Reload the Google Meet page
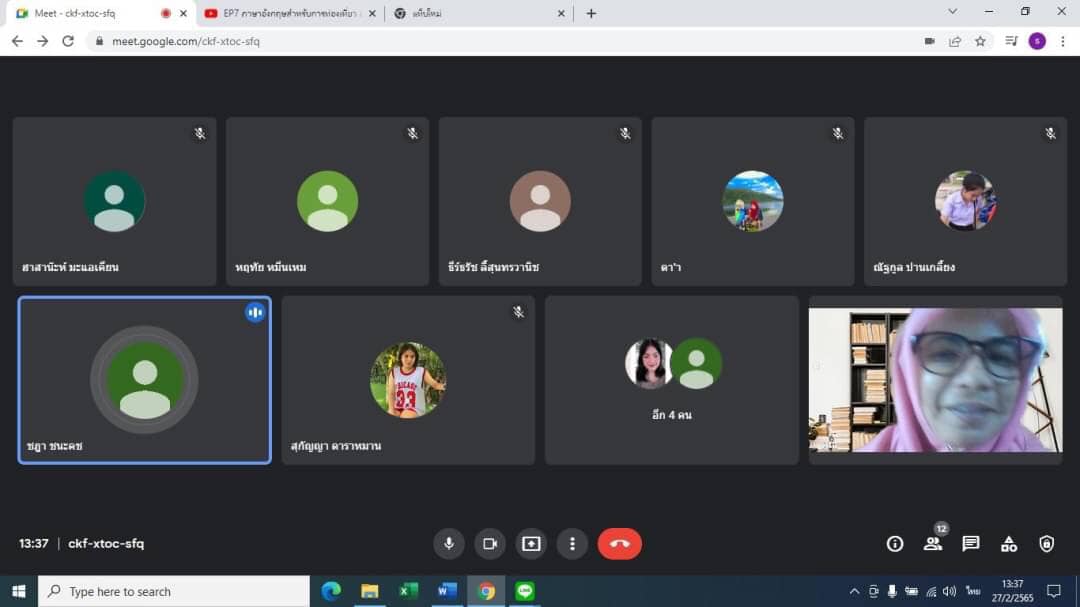 point(68,41)
